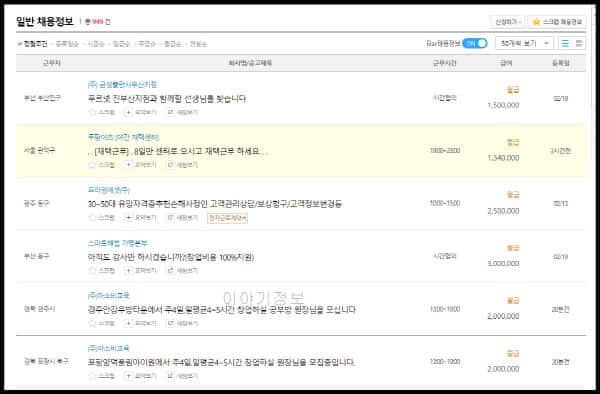Screen dimensions: 600x394
Task: Scrap star for 창업비용 100%지원 posting
Action: point(92,270)
